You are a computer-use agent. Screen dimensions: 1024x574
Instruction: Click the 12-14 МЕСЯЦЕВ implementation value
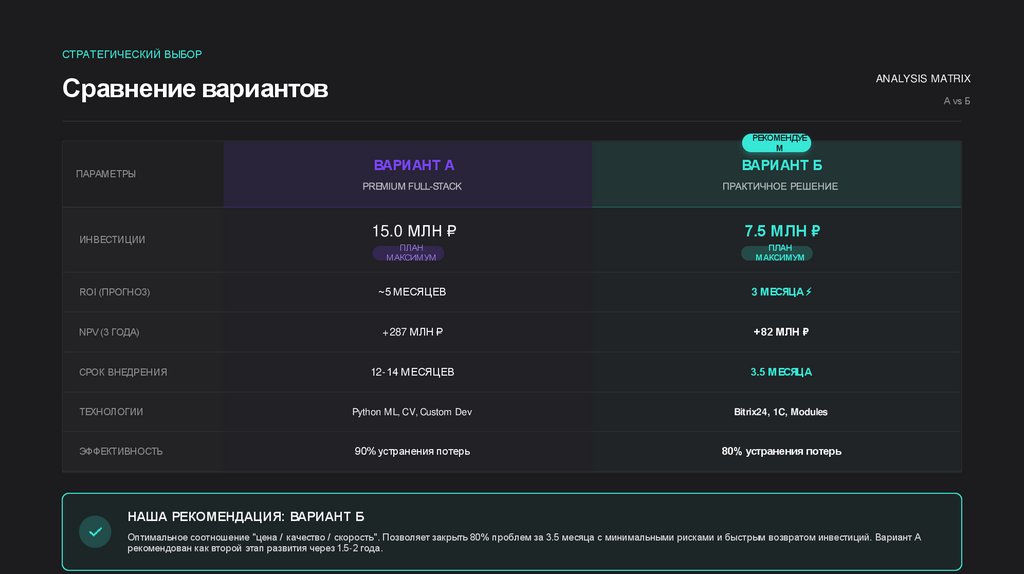[x=413, y=372]
